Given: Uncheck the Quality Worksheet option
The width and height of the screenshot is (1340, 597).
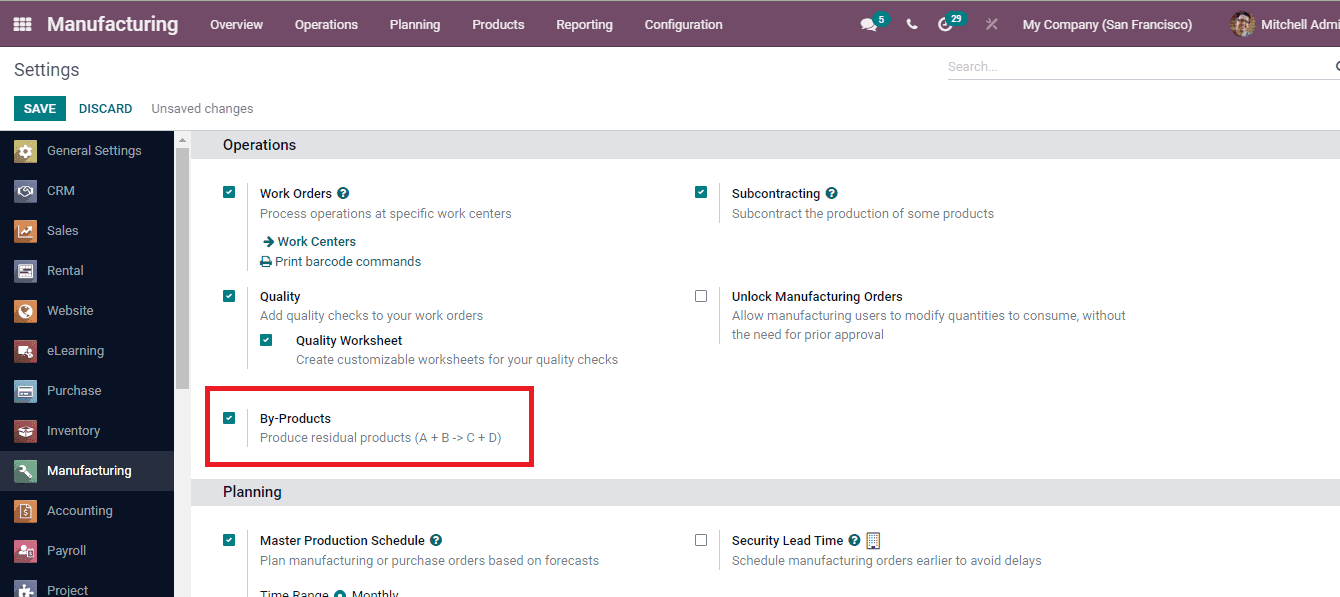Looking at the screenshot, I should click(266, 340).
